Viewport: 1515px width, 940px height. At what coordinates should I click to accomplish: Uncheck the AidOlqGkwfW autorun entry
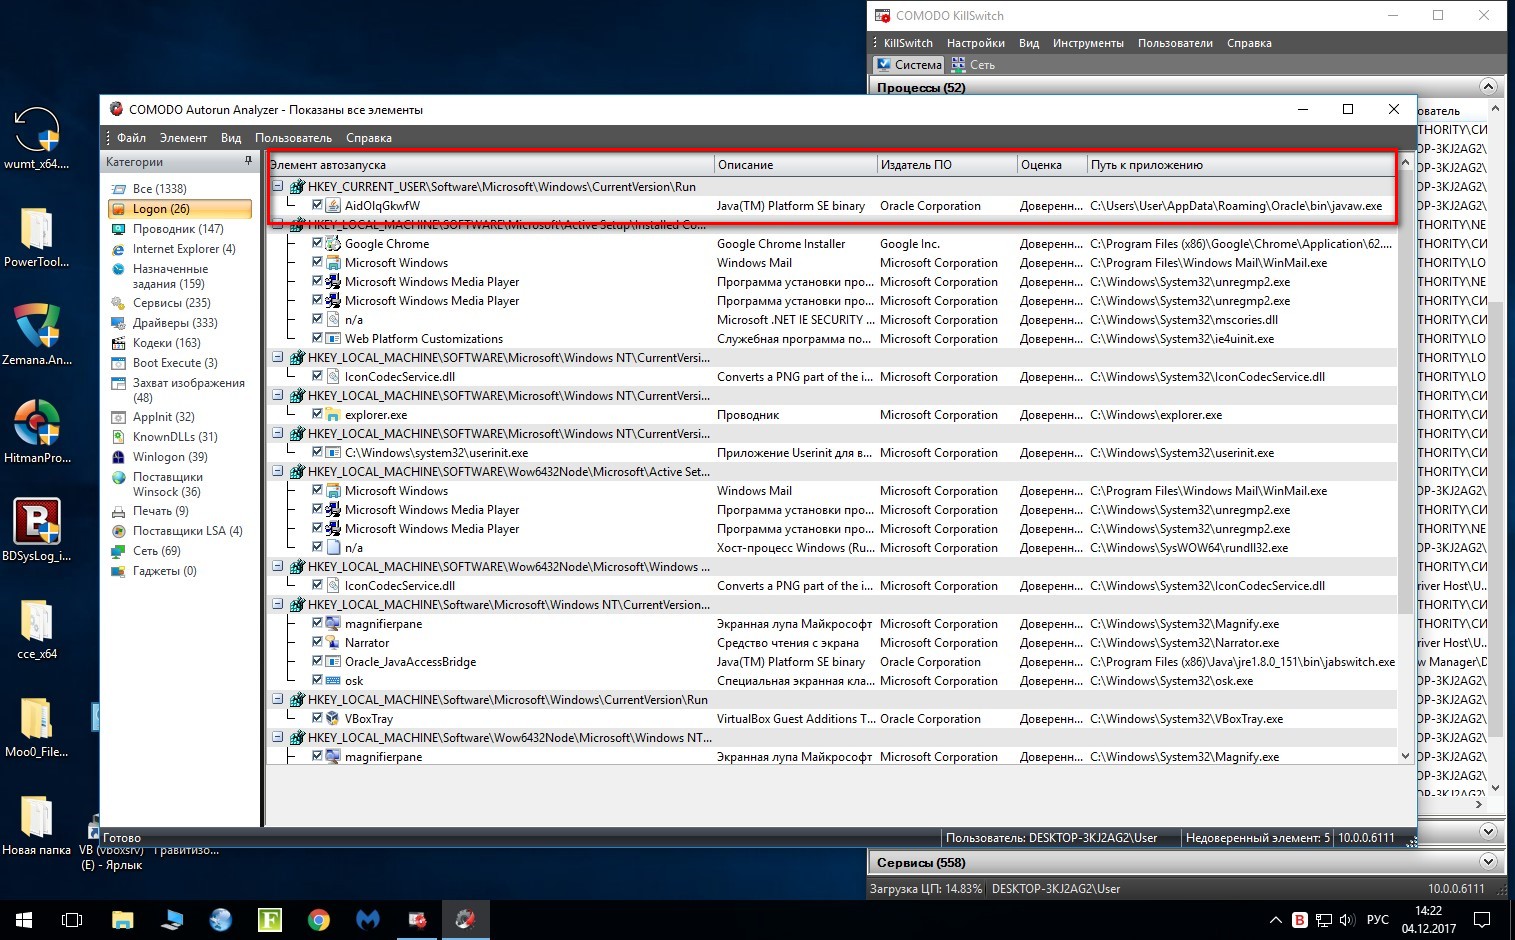click(317, 205)
